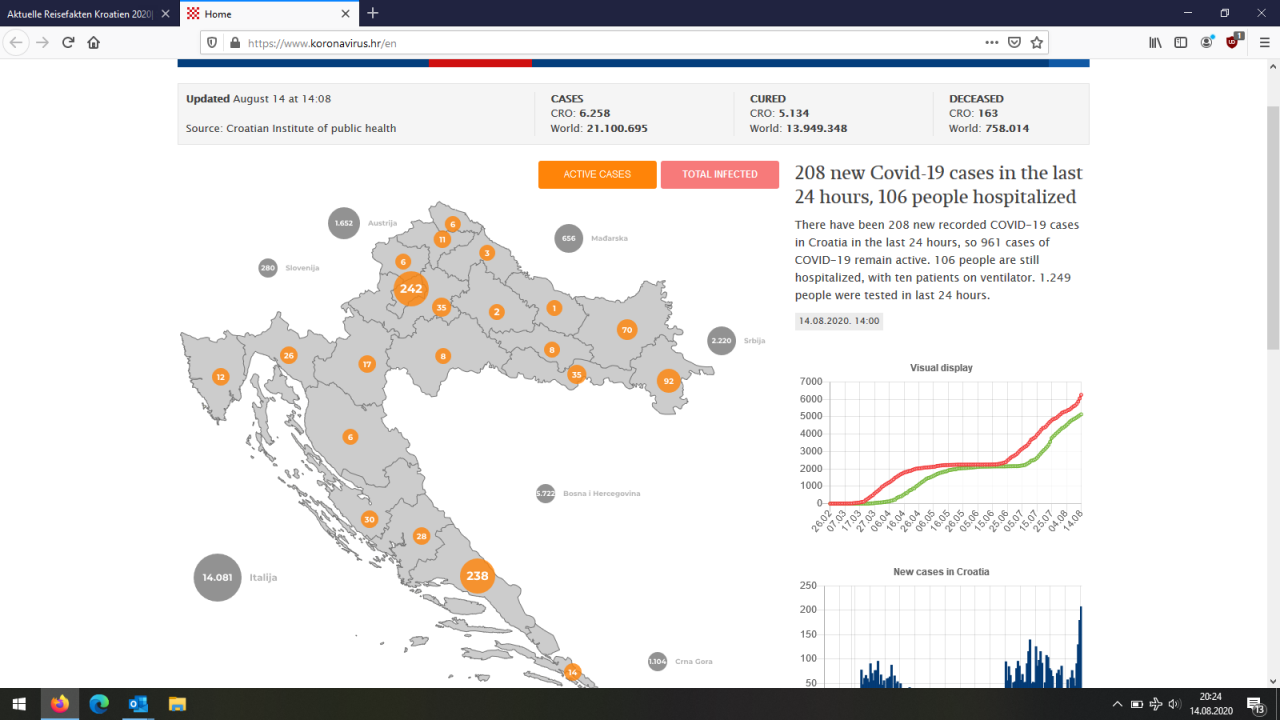Click the Italija 14.081 bubble
Image resolution: width=1280 pixels, height=720 pixels.
pyautogui.click(x=218, y=577)
